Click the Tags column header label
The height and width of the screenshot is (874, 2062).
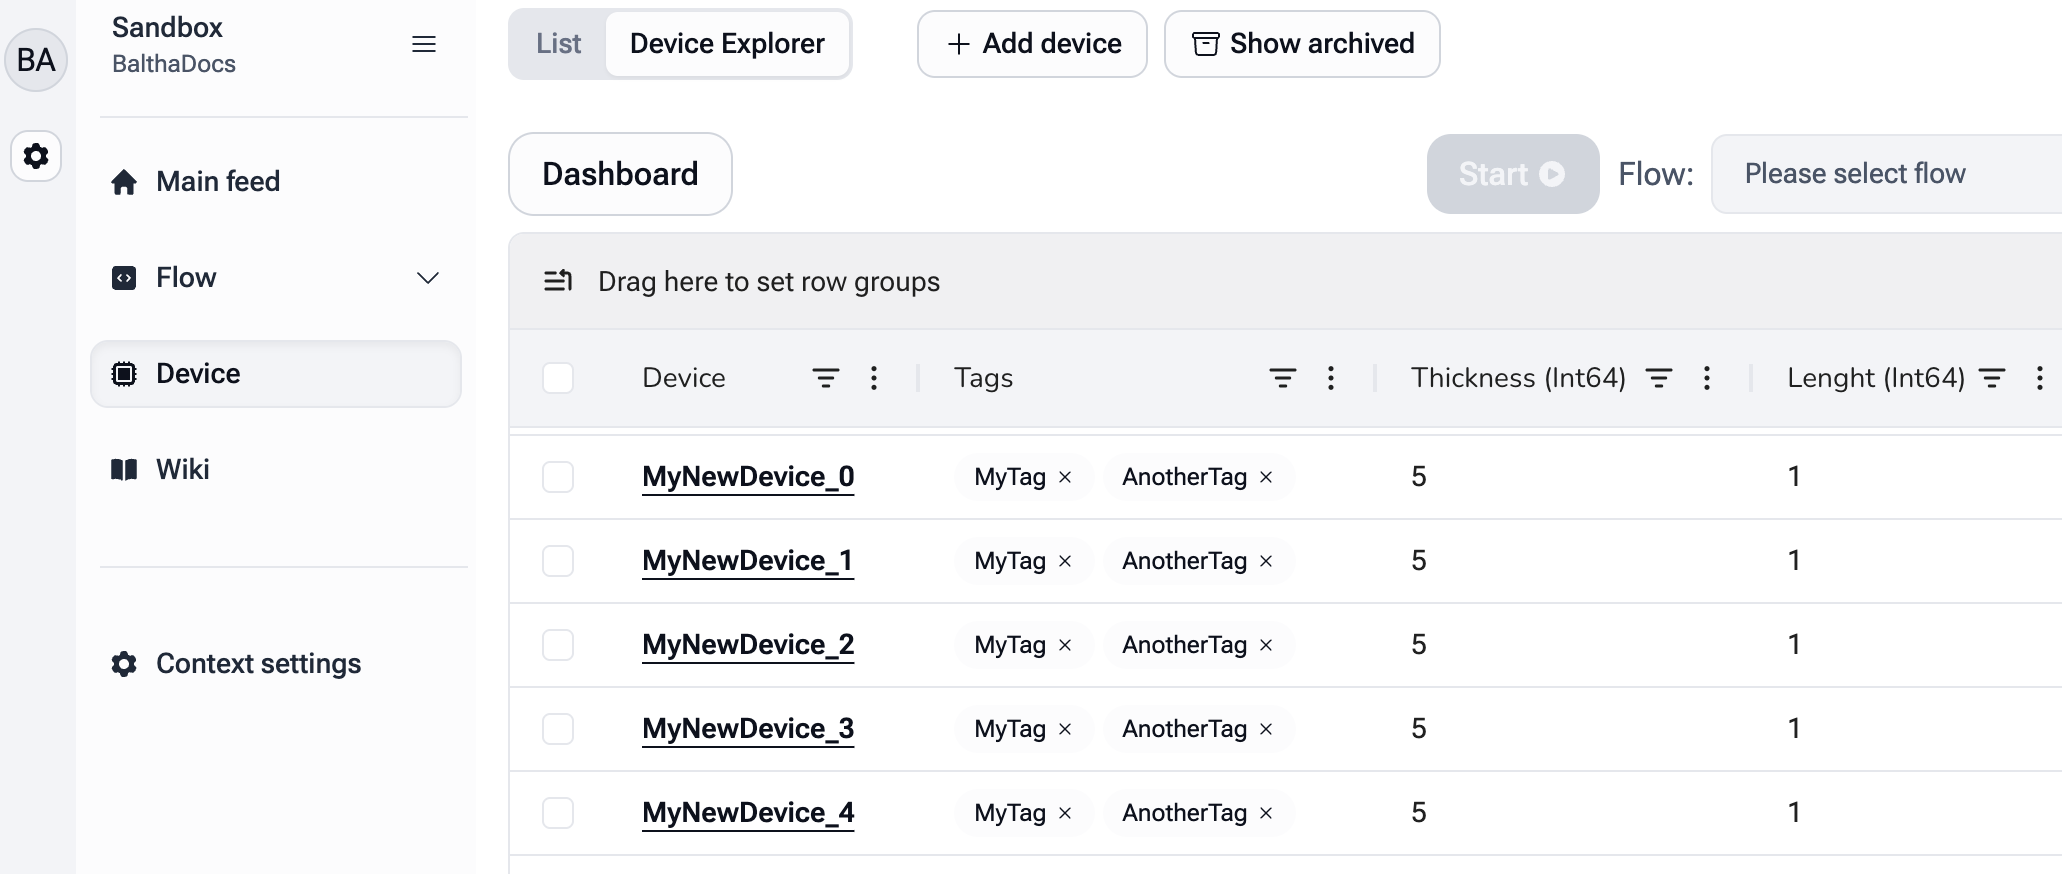pyautogui.click(x=983, y=378)
